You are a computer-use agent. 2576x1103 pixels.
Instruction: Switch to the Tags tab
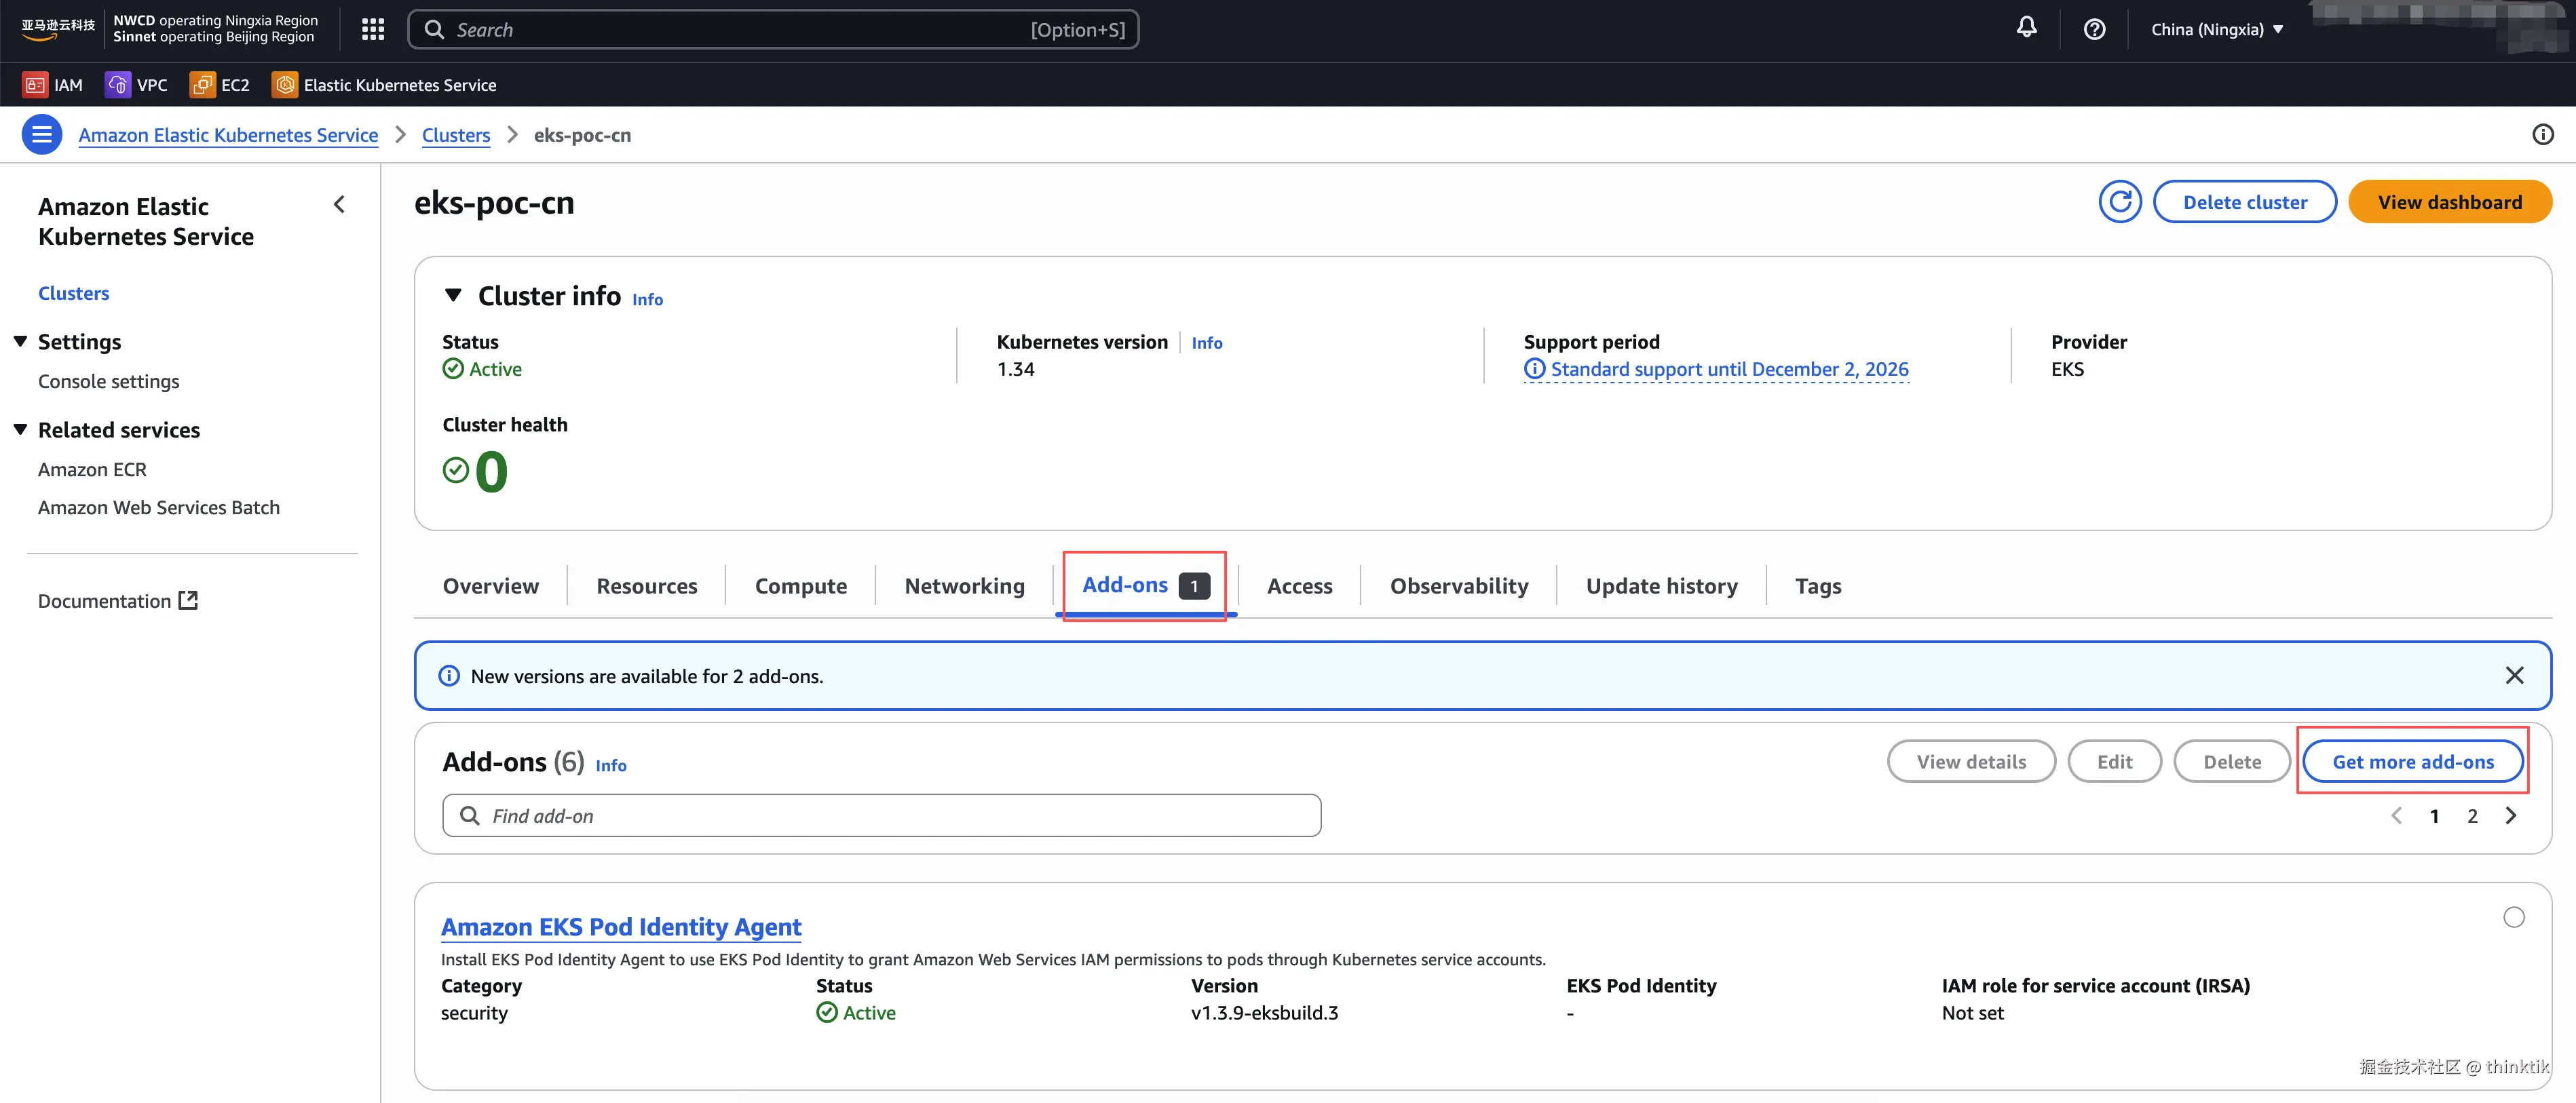1817,586
